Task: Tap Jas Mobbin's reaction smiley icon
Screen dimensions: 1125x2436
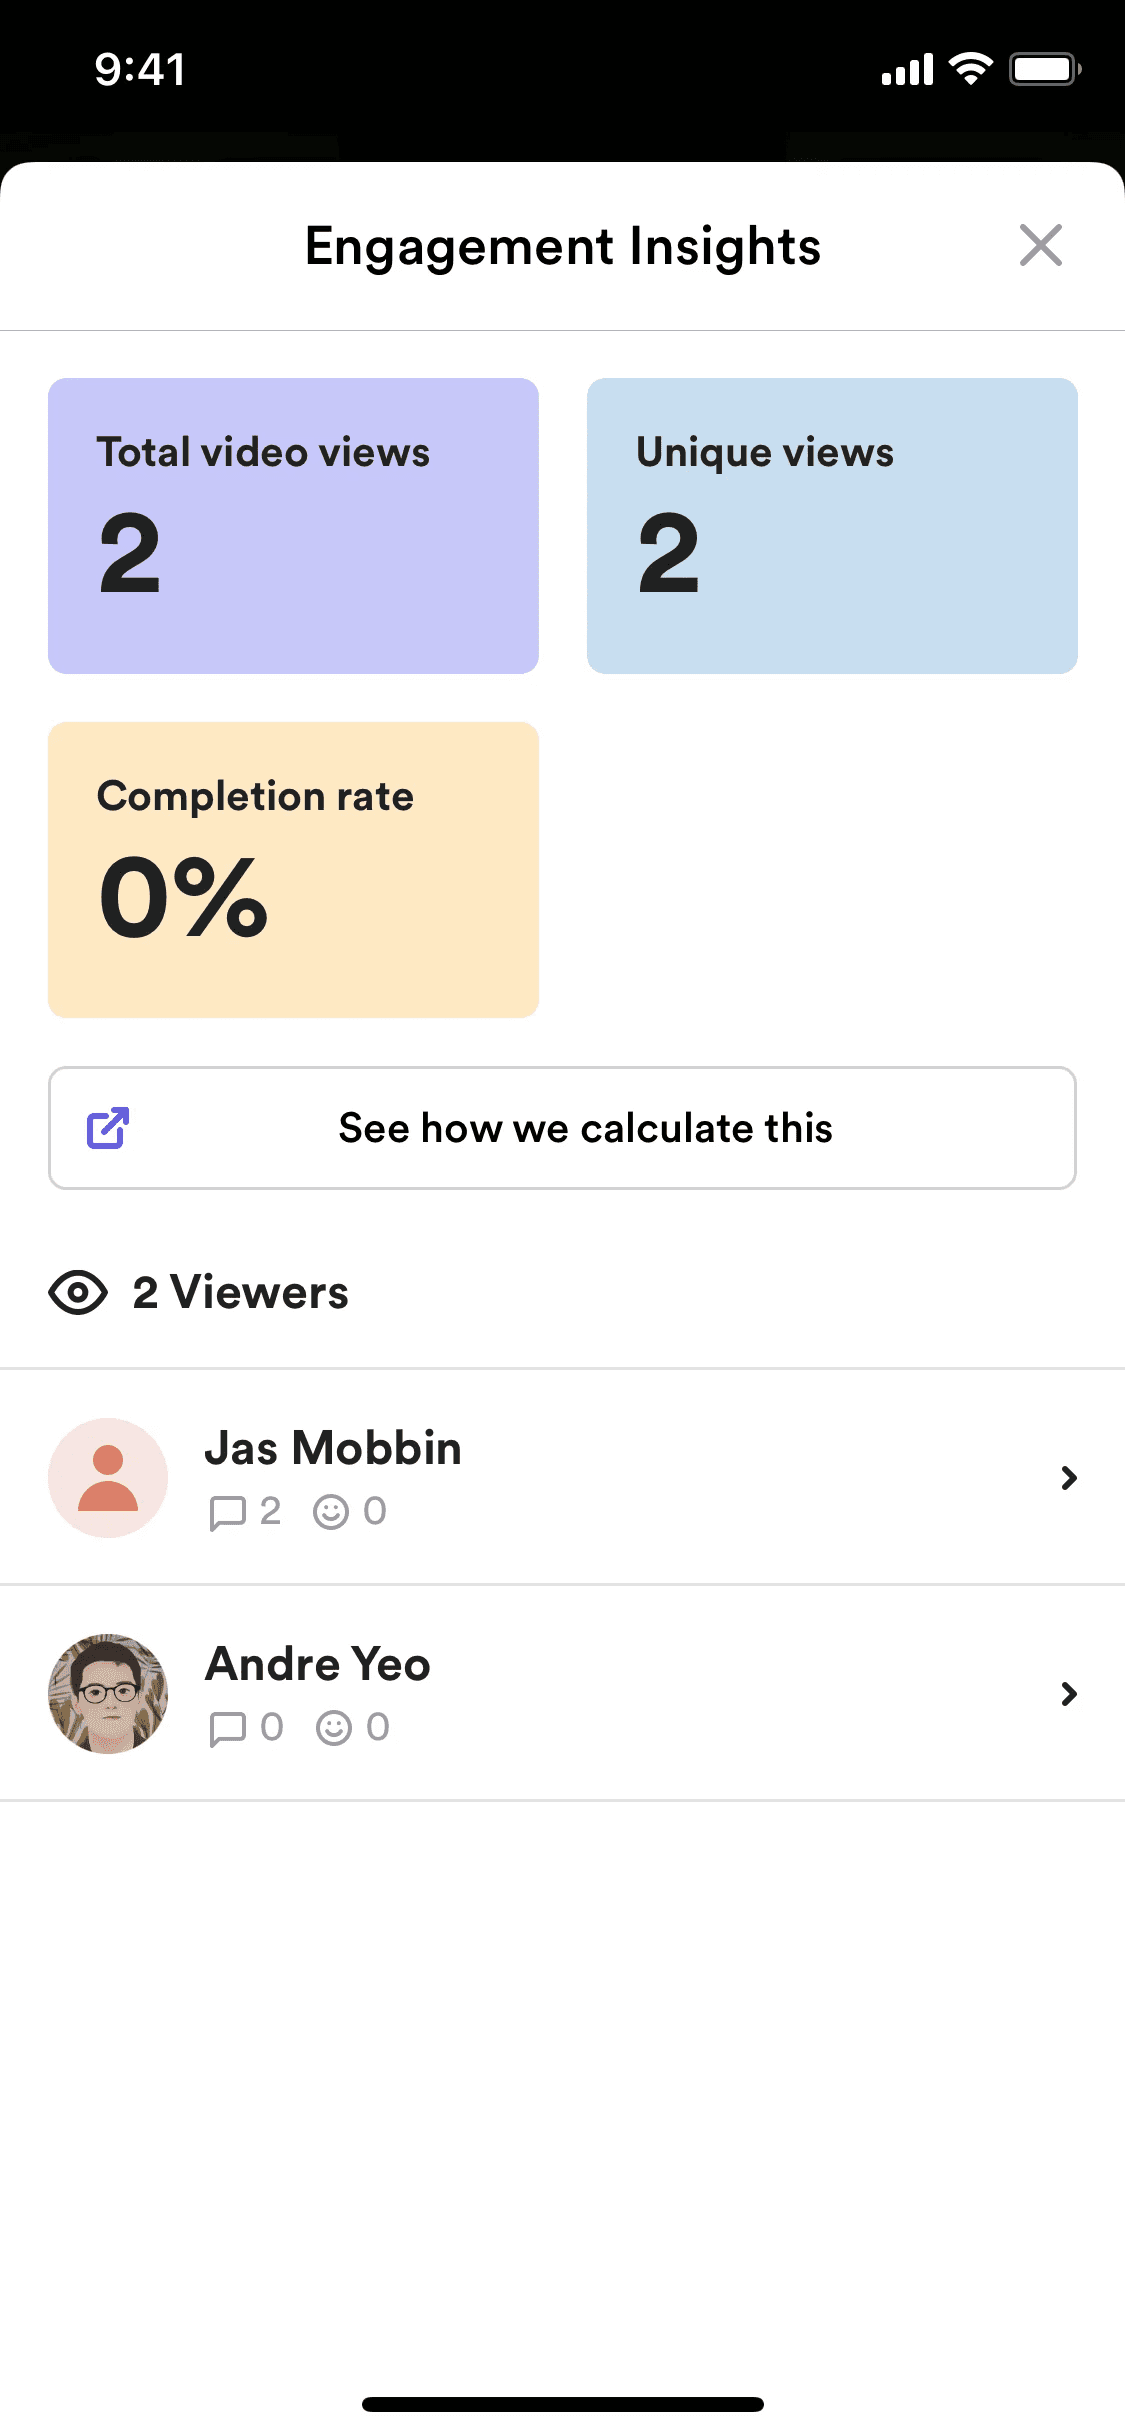Action: [x=331, y=1512]
